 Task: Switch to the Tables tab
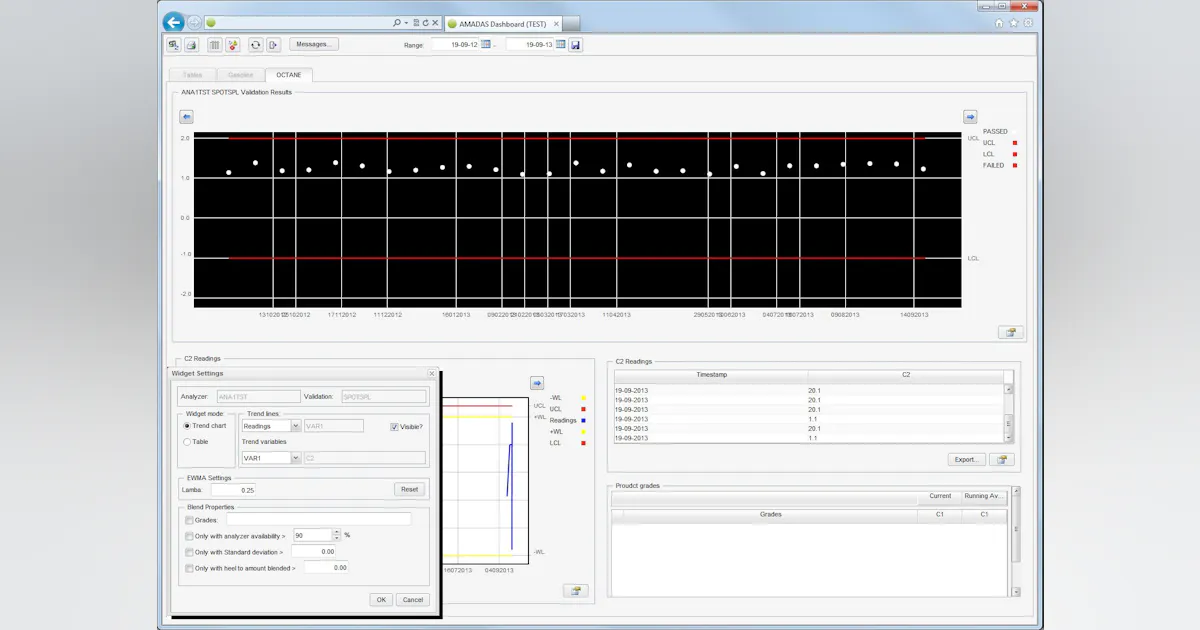[x=192, y=75]
